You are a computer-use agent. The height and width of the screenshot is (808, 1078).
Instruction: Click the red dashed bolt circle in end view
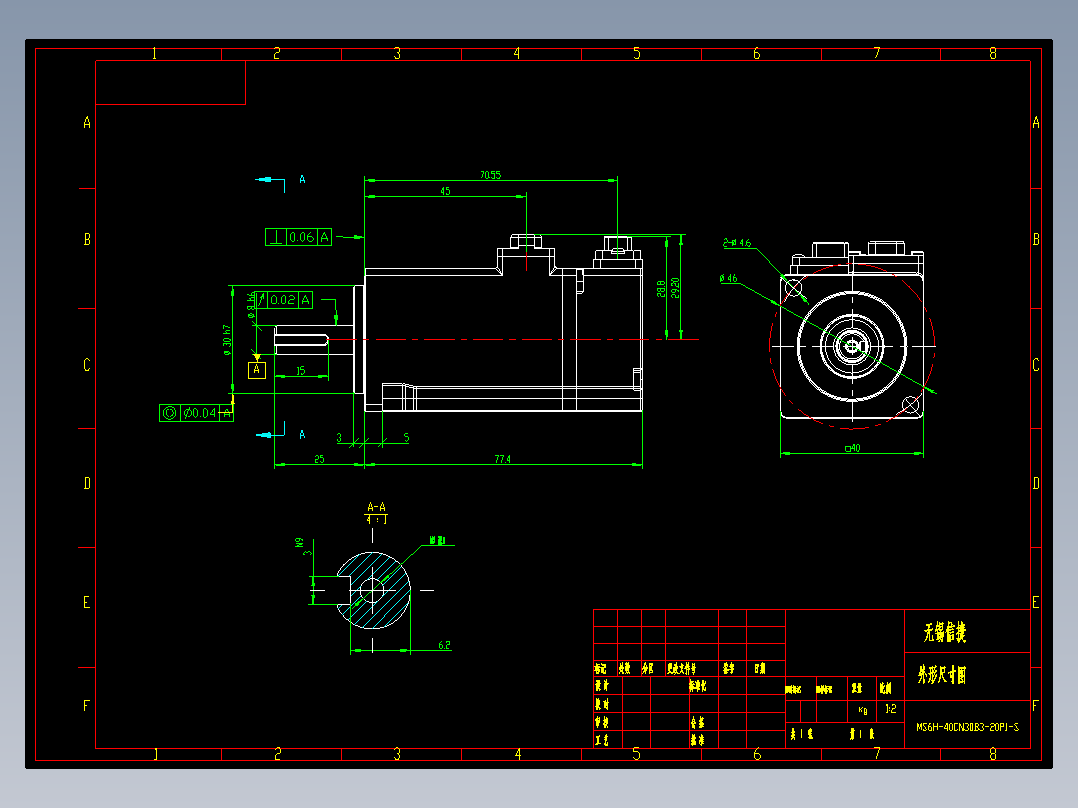tap(852, 346)
